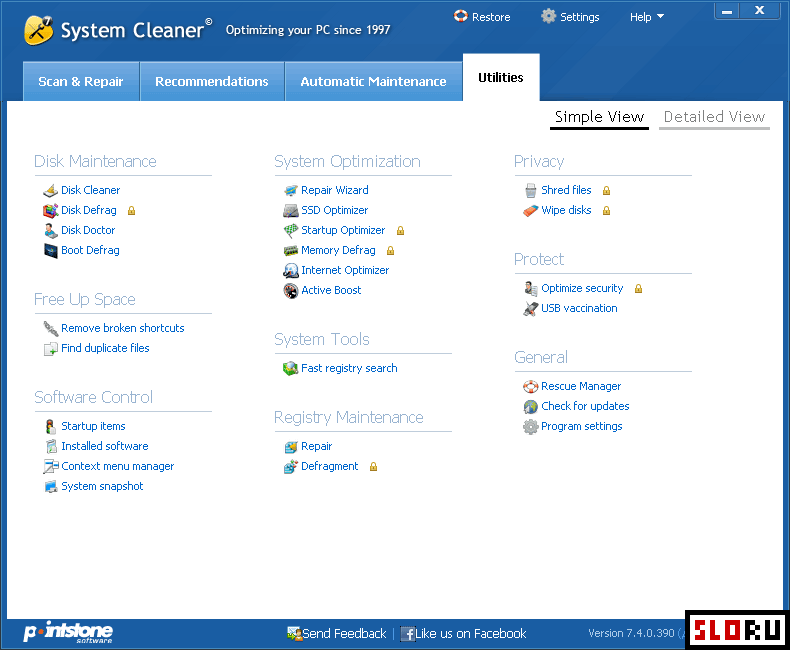Open the Help dropdown menu

click(646, 17)
